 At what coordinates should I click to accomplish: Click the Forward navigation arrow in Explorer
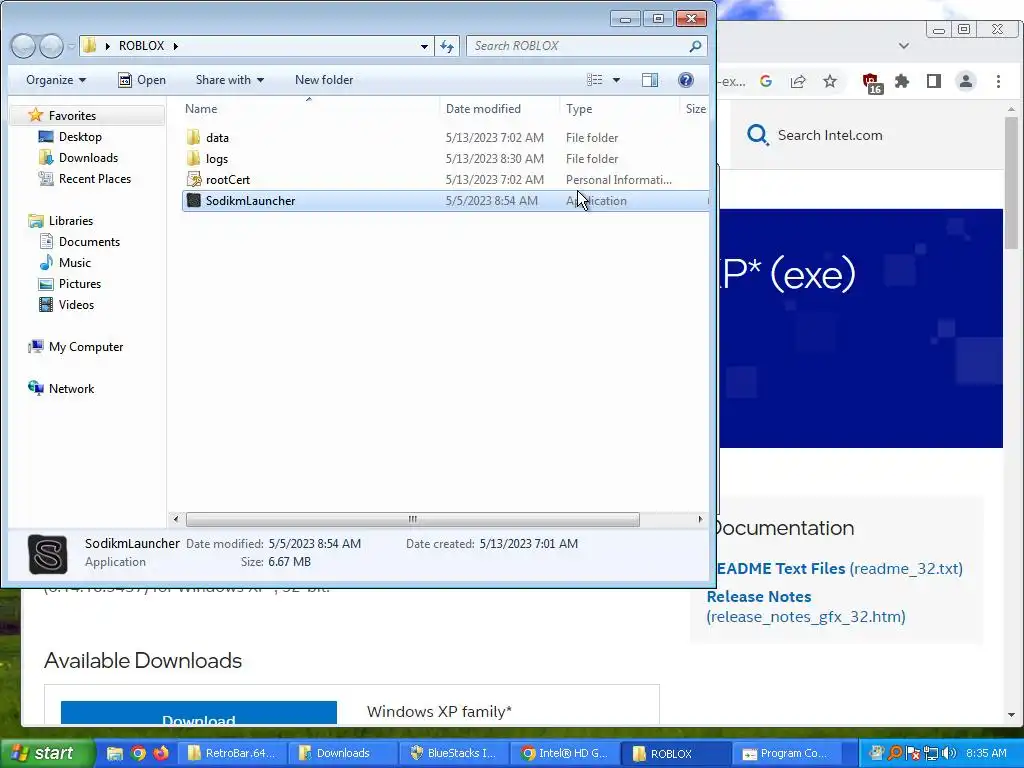point(51,46)
